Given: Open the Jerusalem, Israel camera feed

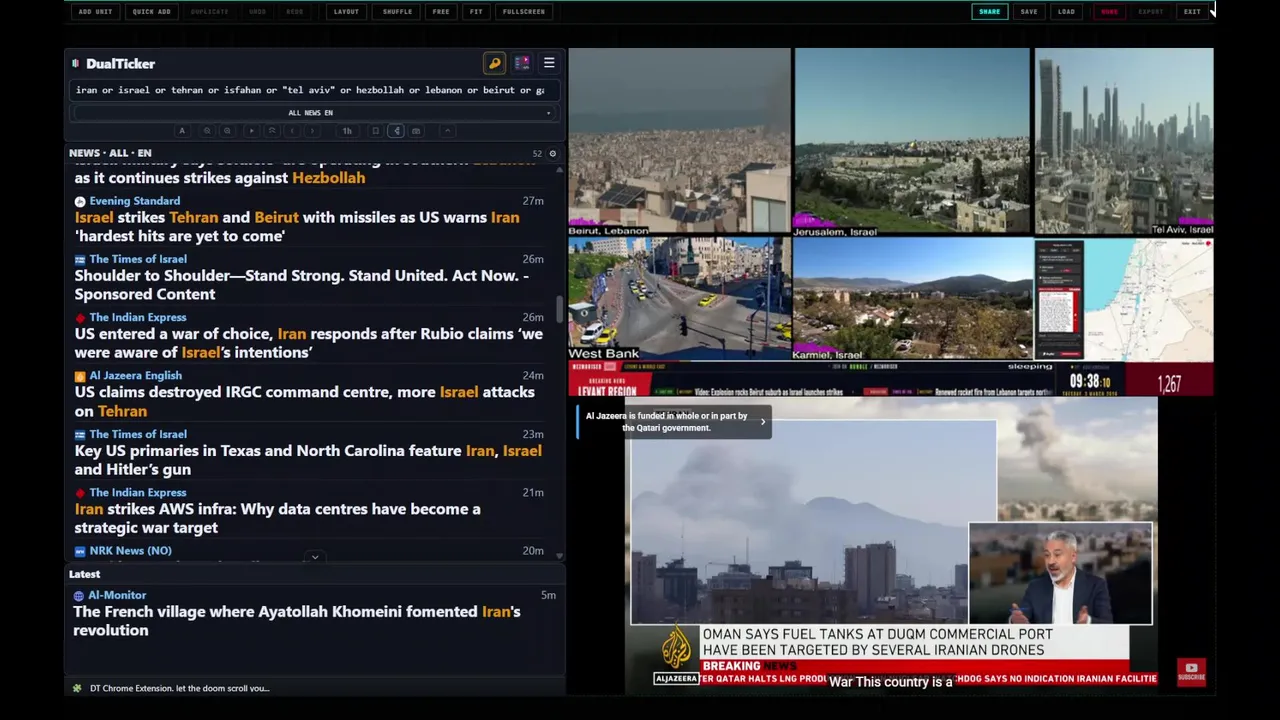Looking at the screenshot, I should pos(912,141).
